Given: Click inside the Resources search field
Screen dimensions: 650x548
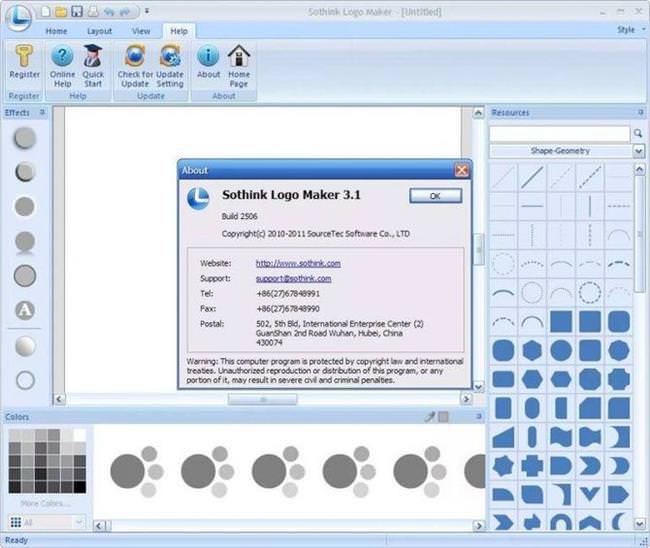Looking at the screenshot, I should point(559,134).
